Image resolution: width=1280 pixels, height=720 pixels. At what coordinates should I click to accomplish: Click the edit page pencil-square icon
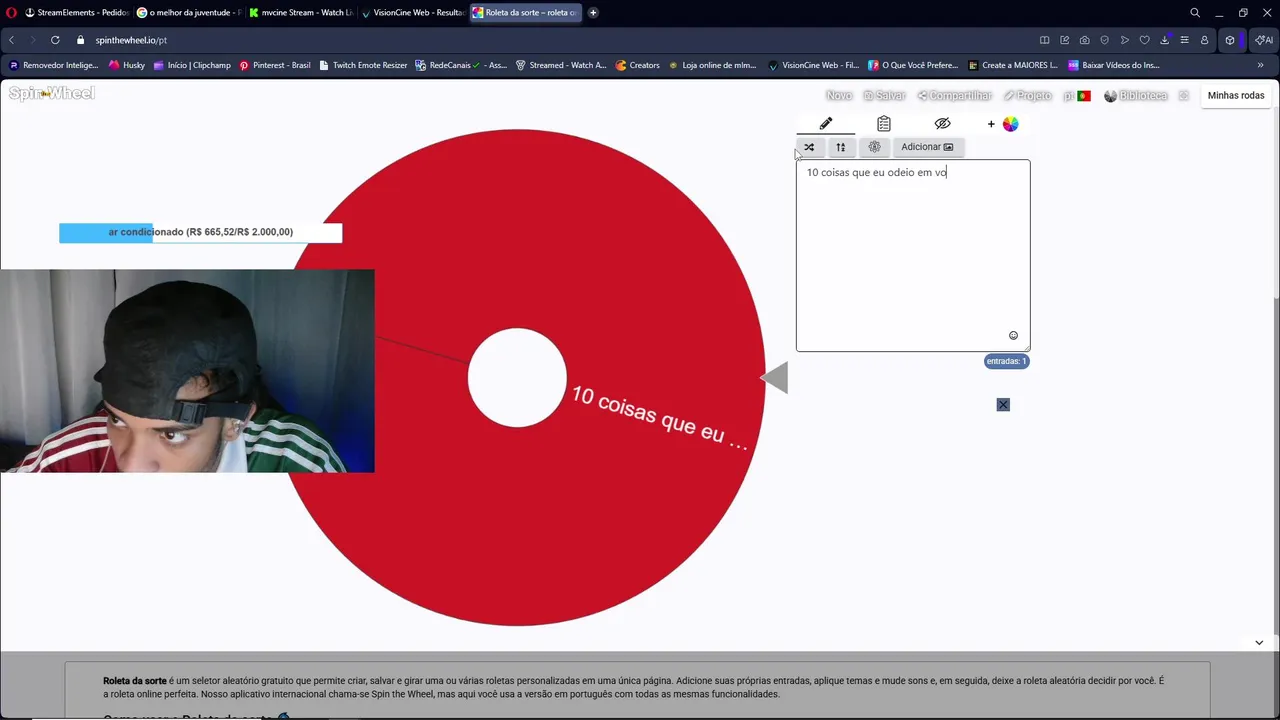(x=1064, y=40)
